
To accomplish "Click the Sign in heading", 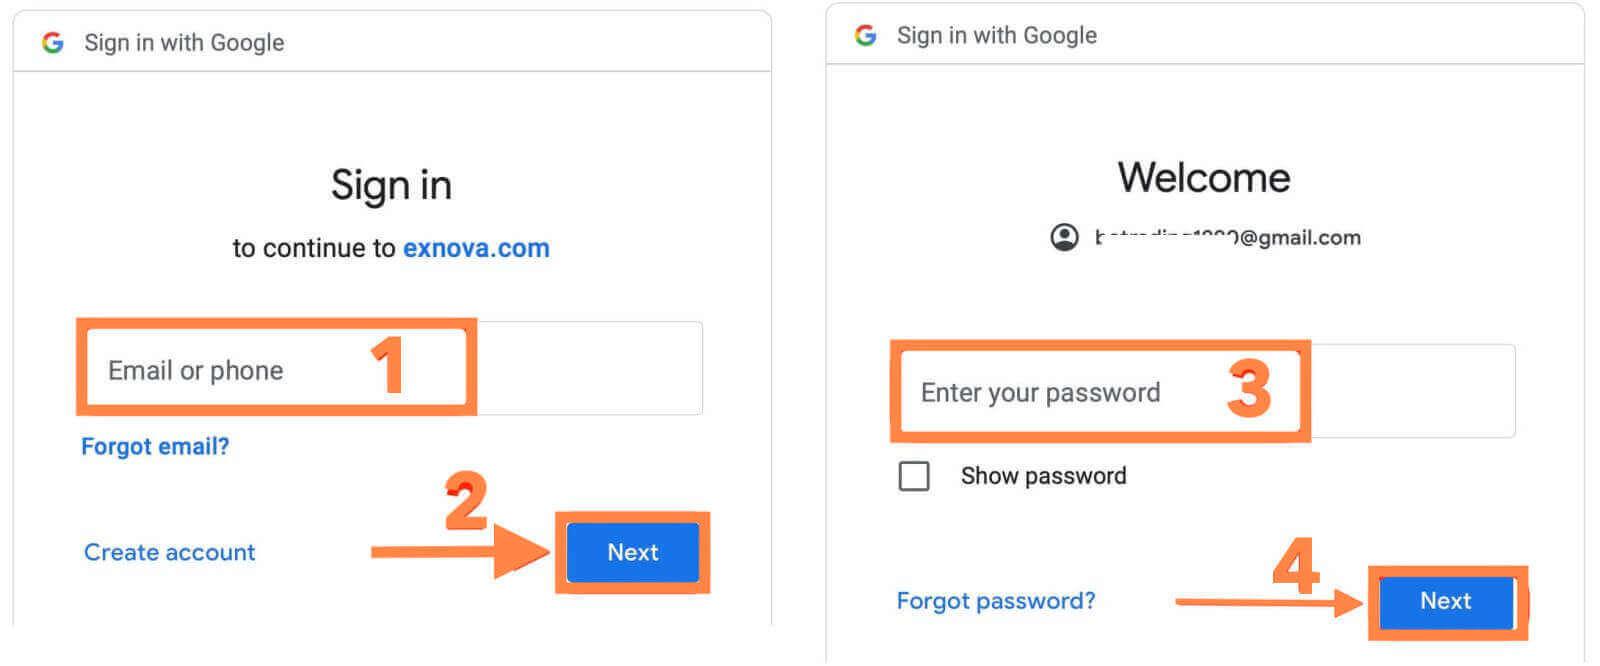I will point(391,184).
